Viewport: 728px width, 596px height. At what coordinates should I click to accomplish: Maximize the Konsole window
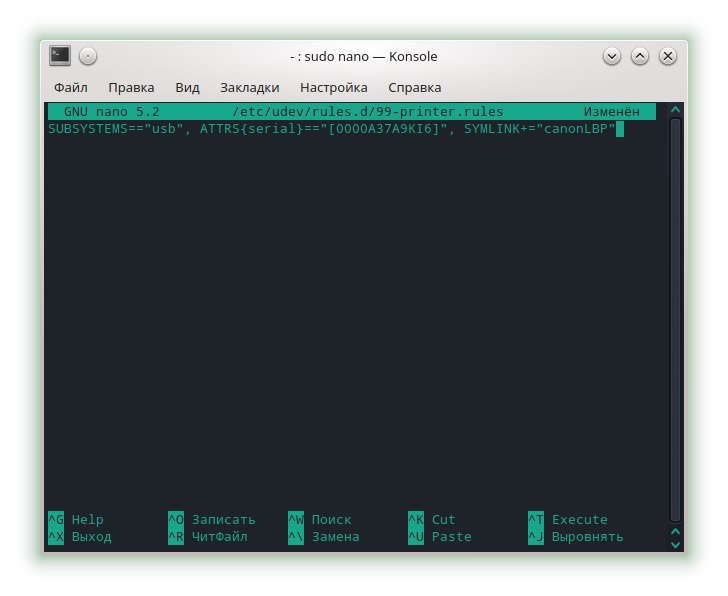click(x=640, y=57)
